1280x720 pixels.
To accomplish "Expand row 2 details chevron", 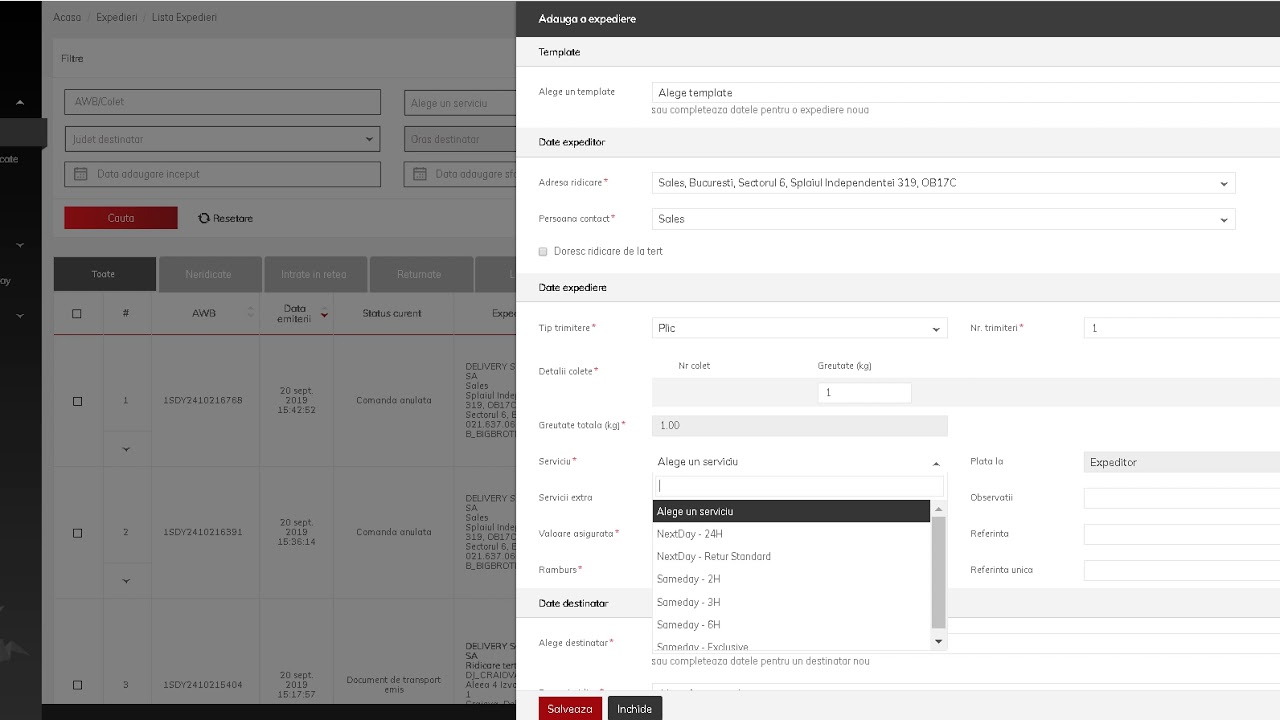I will (x=126, y=581).
